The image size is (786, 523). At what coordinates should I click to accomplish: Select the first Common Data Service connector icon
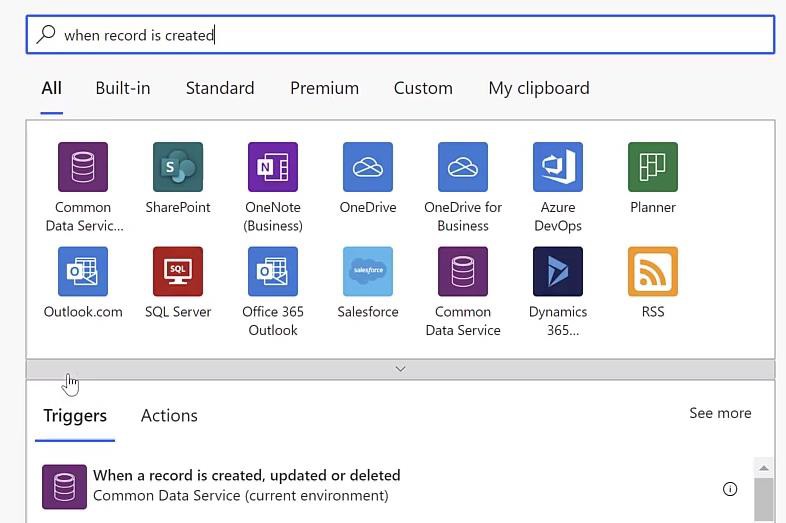tap(83, 166)
